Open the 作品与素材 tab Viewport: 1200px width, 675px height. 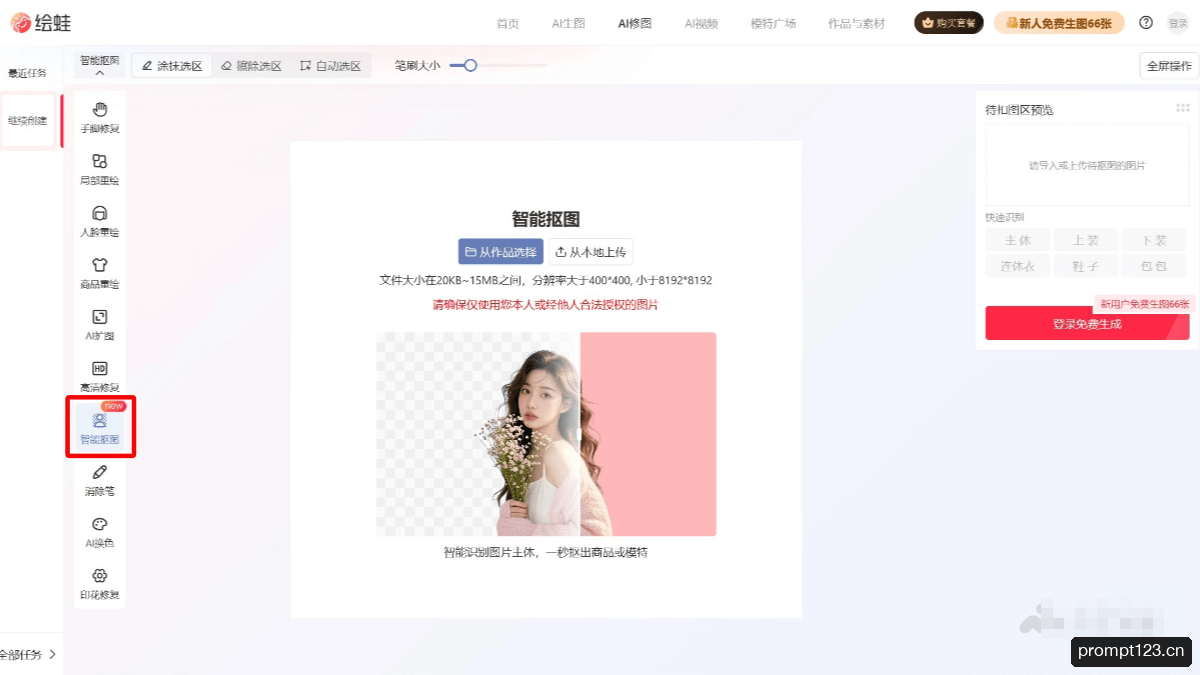[856, 23]
